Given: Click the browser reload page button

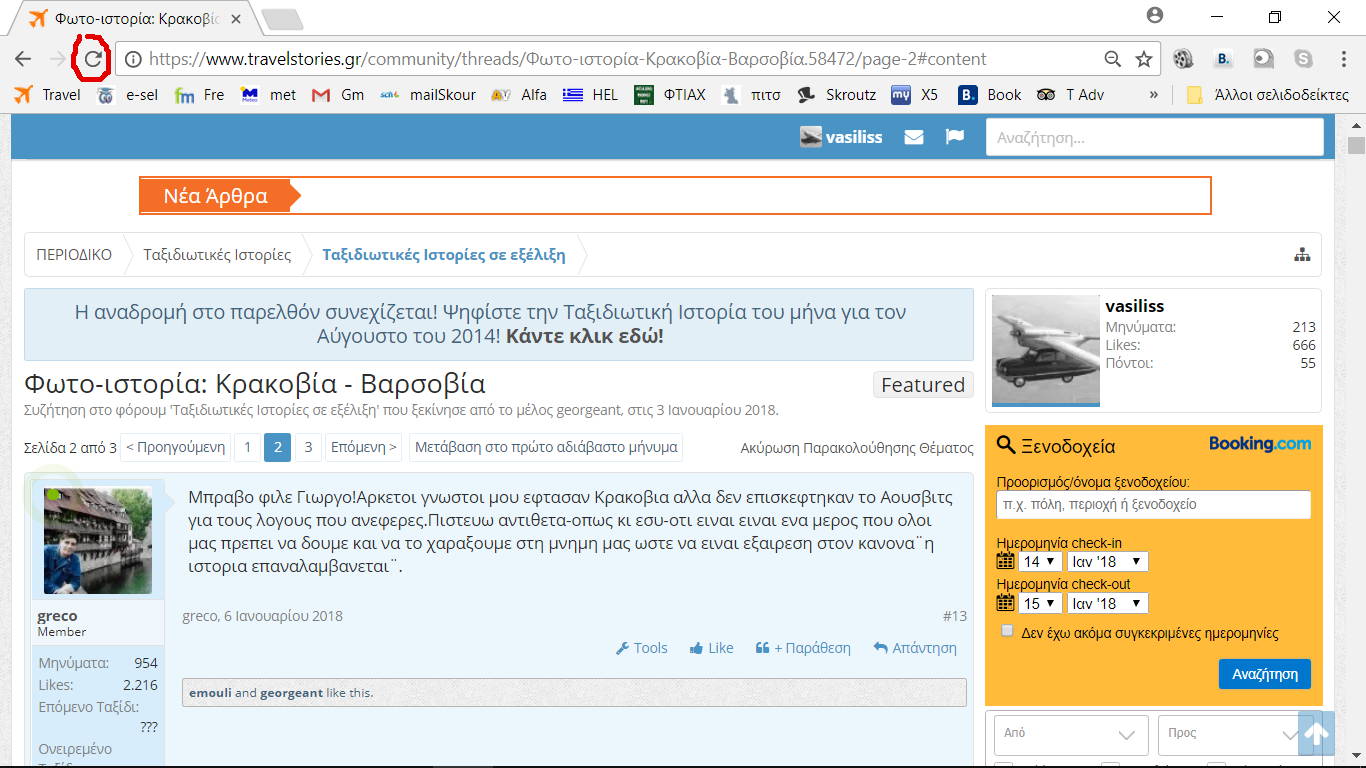Looking at the screenshot, I should click(x=92, y=59).
